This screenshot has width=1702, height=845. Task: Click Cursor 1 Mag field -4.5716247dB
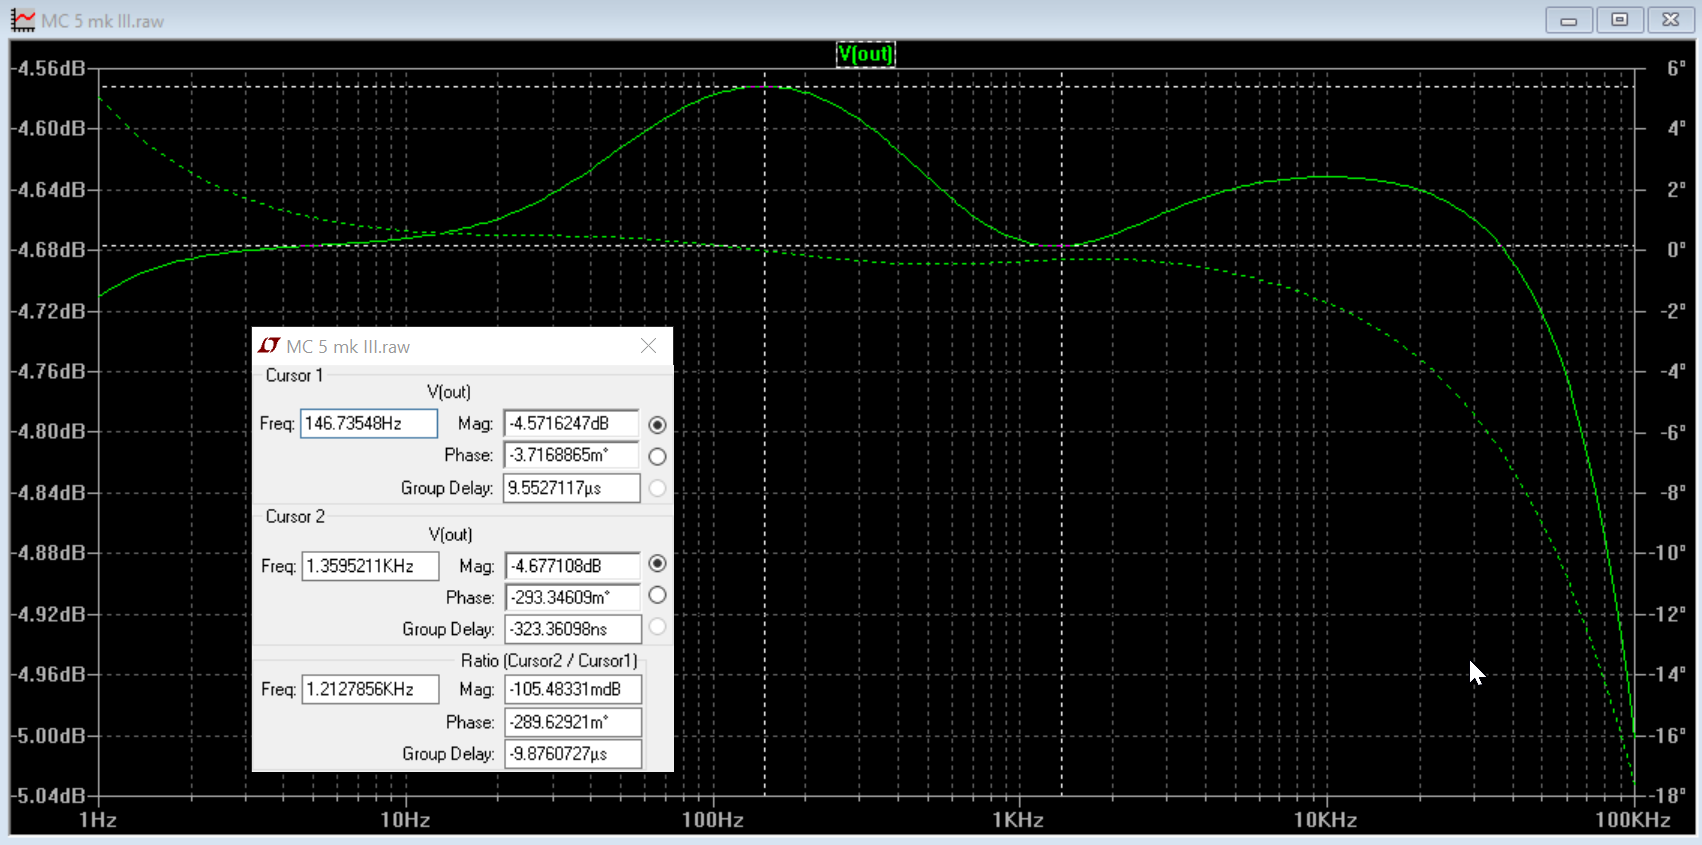pos(571,424)
